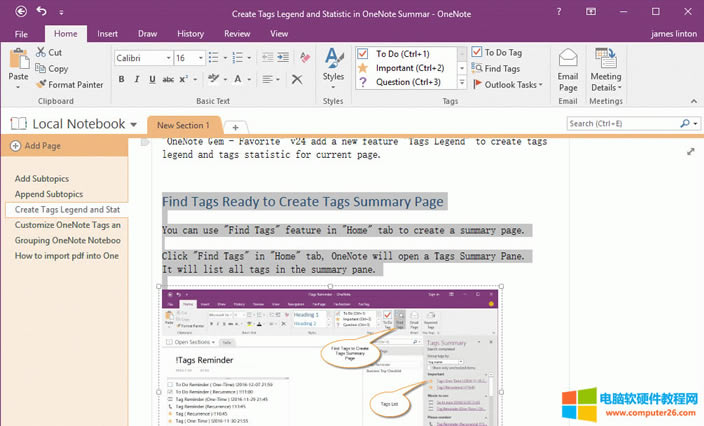This screenshot has width=704, height=426.
Task: Click the Format Painter tool
Action: [69, 85]
